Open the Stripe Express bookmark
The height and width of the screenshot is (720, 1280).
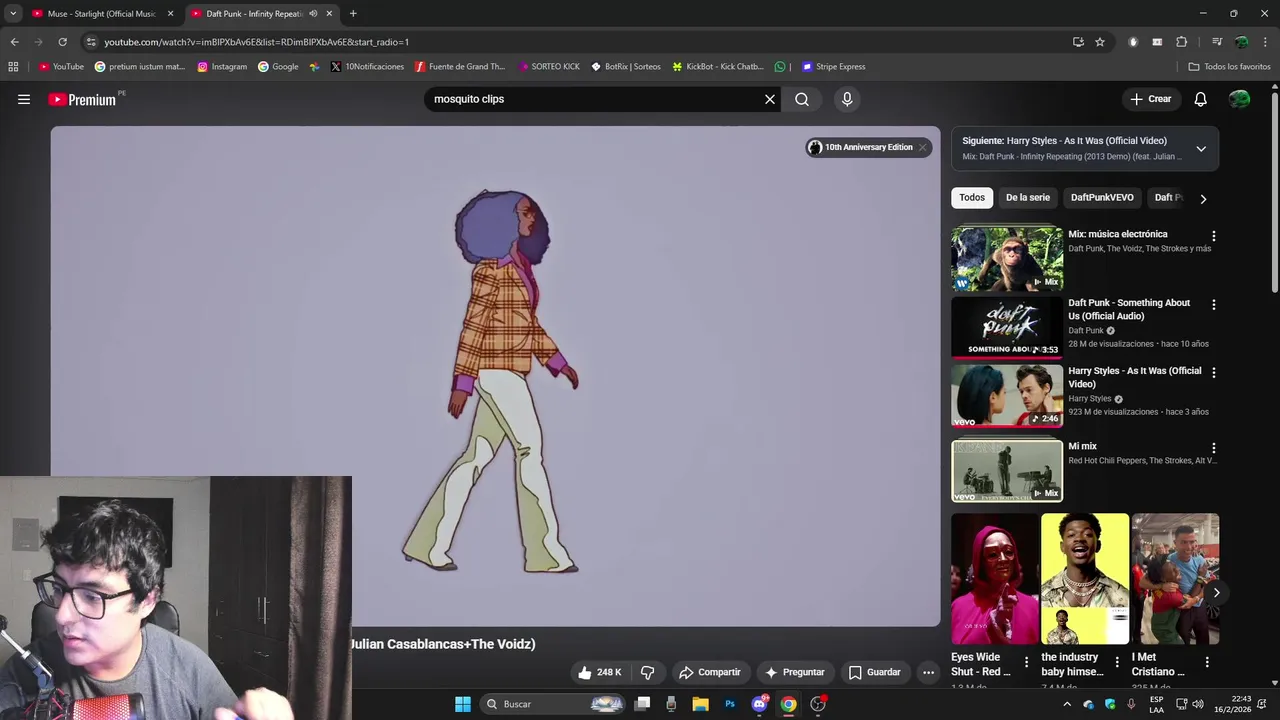[834, 67]
